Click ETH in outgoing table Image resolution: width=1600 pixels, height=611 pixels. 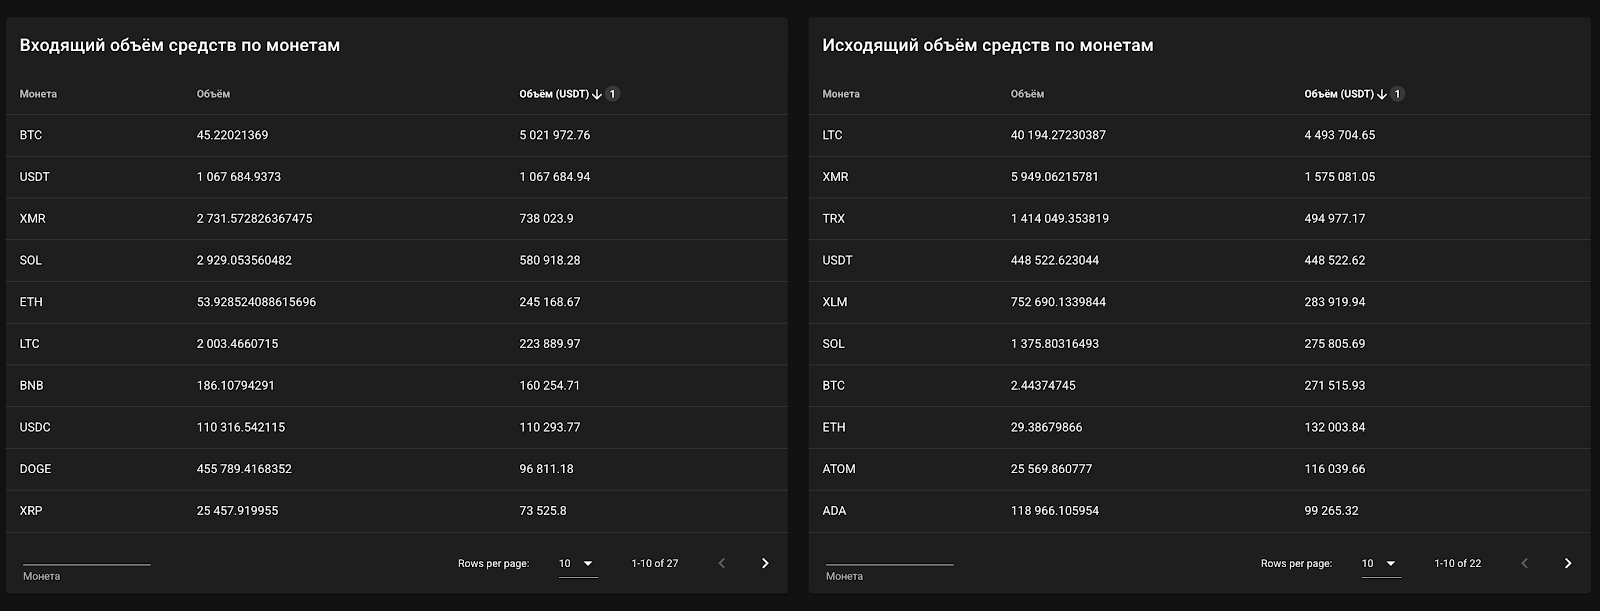(834, 427)
